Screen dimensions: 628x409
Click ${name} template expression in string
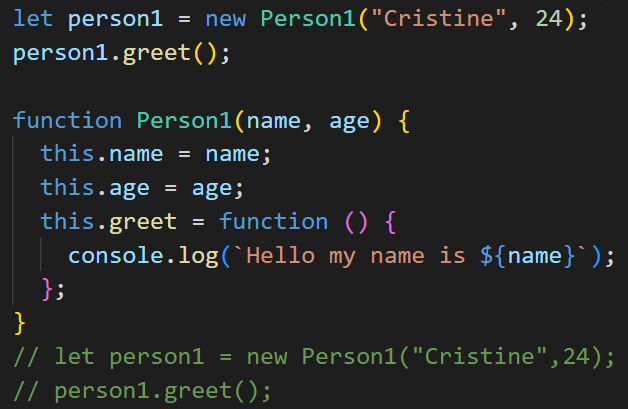click(527, 256)
